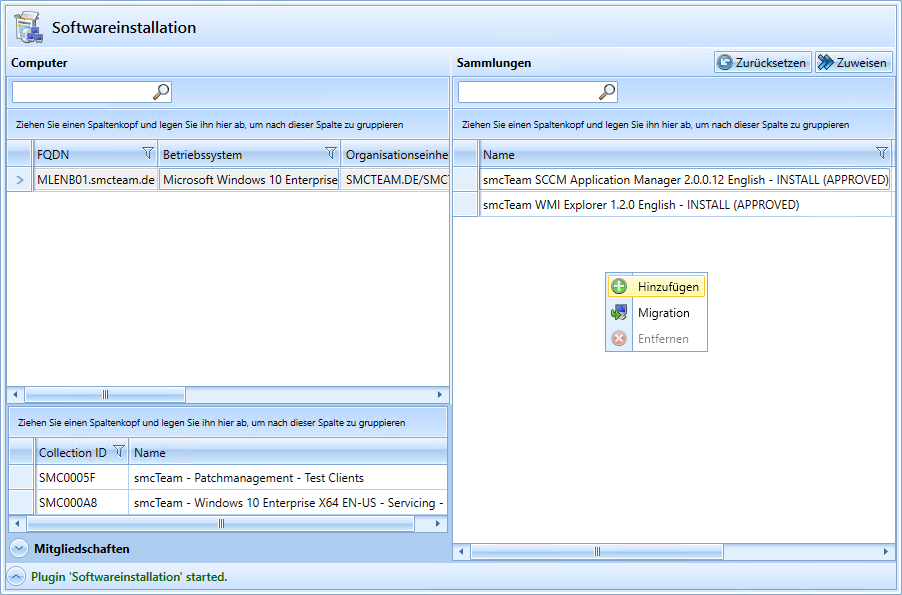
Task: Click the Computer search magnifier icon
Action: pyautogui.click(x=161, y=91)
